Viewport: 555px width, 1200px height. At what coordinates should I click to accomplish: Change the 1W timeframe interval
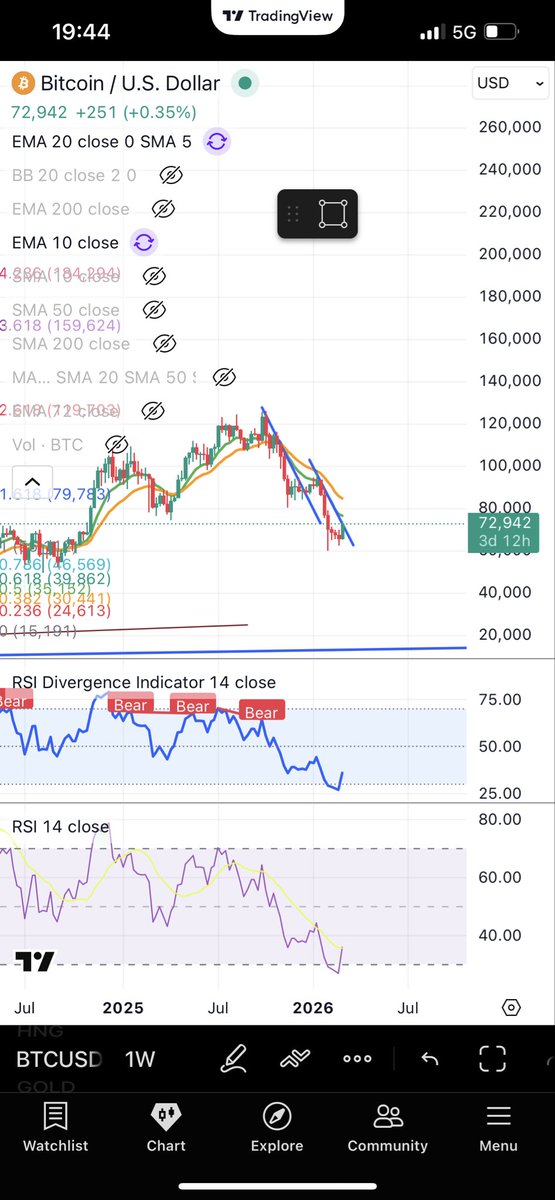(140, 1059)
